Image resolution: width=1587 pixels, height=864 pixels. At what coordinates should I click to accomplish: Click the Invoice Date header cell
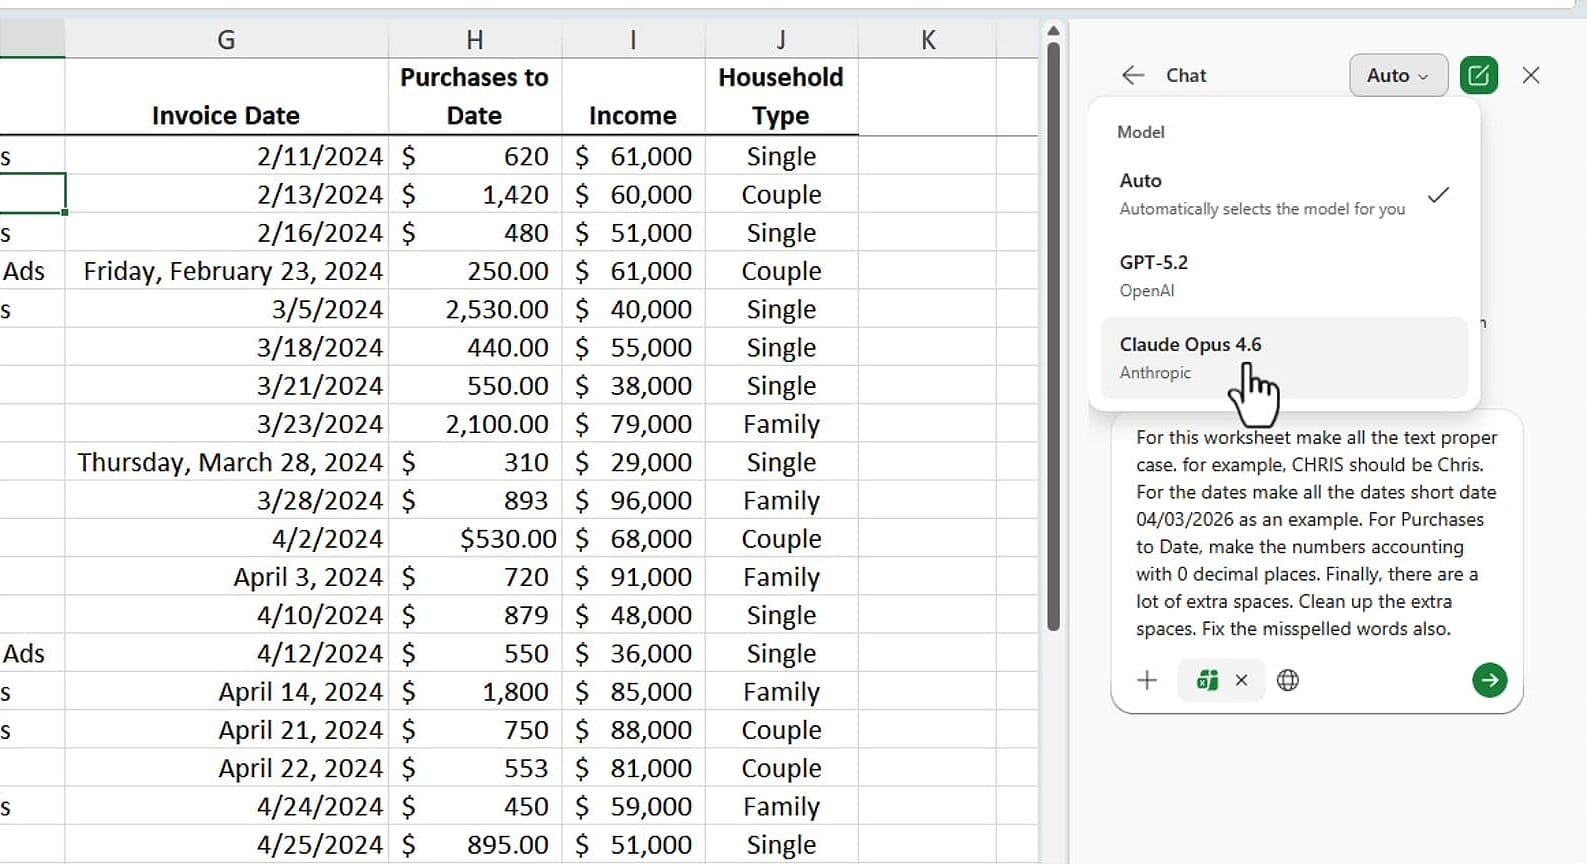(x=226, y=97)
